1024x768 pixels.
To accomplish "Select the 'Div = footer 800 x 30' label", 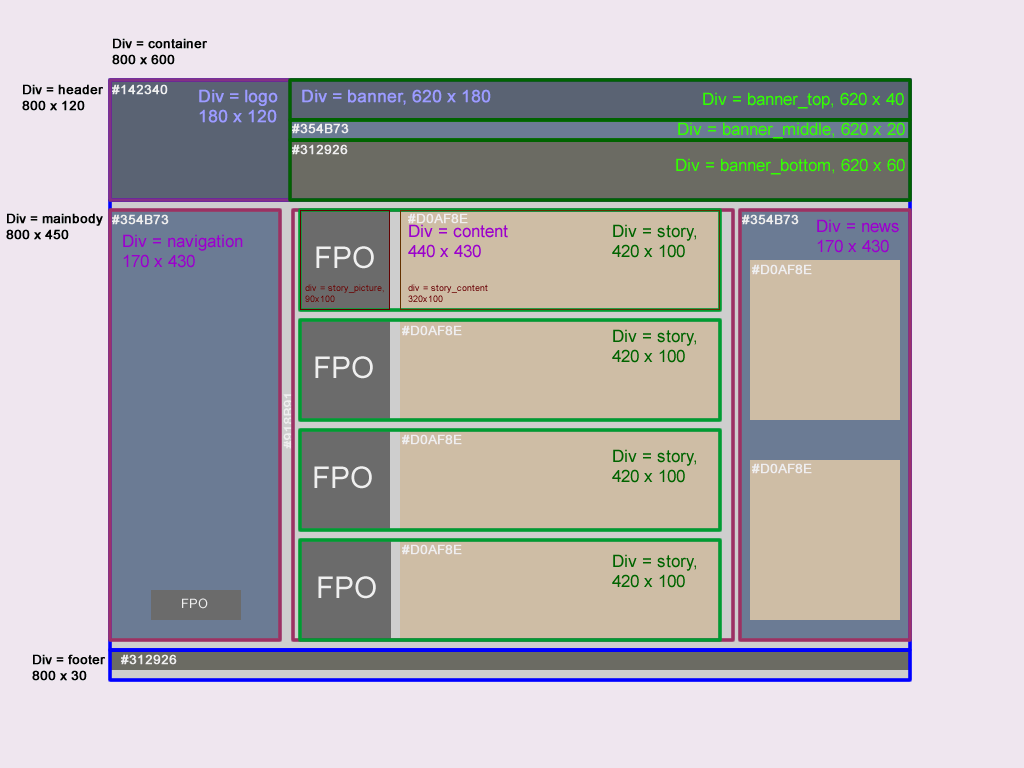I will [x=68, y=667].
